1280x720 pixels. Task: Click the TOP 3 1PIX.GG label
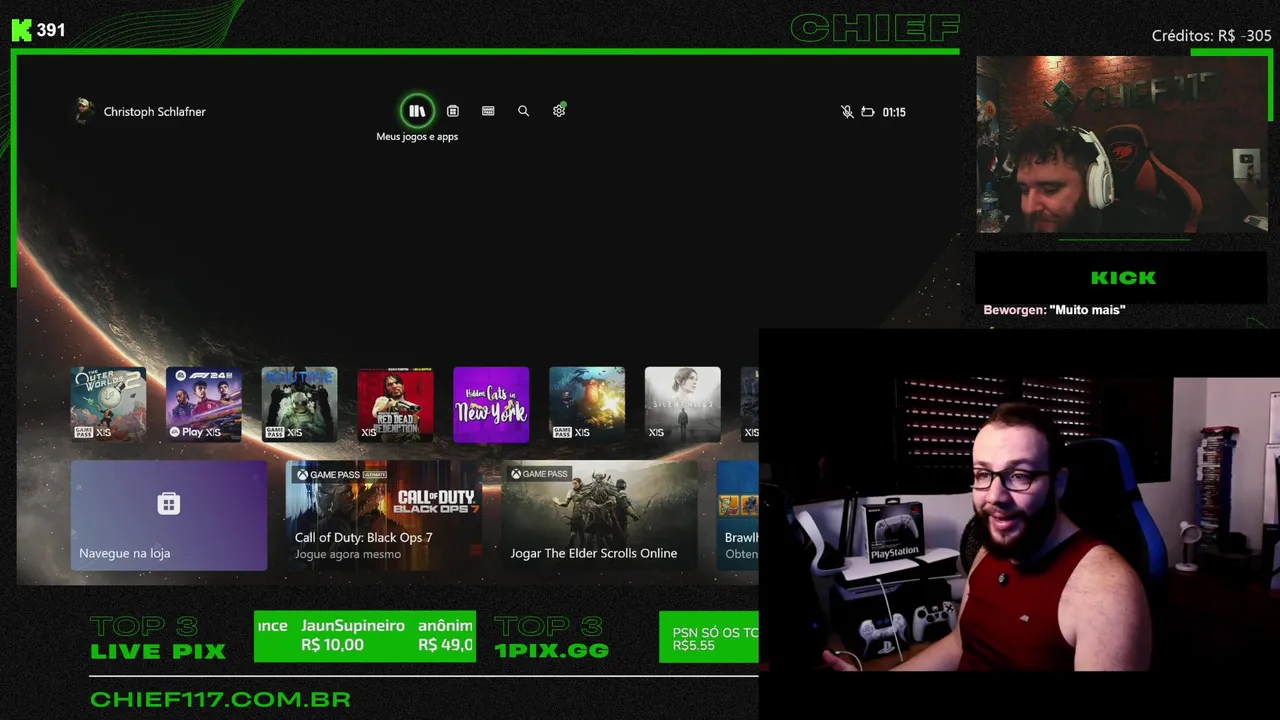click(x=552, y=639)
